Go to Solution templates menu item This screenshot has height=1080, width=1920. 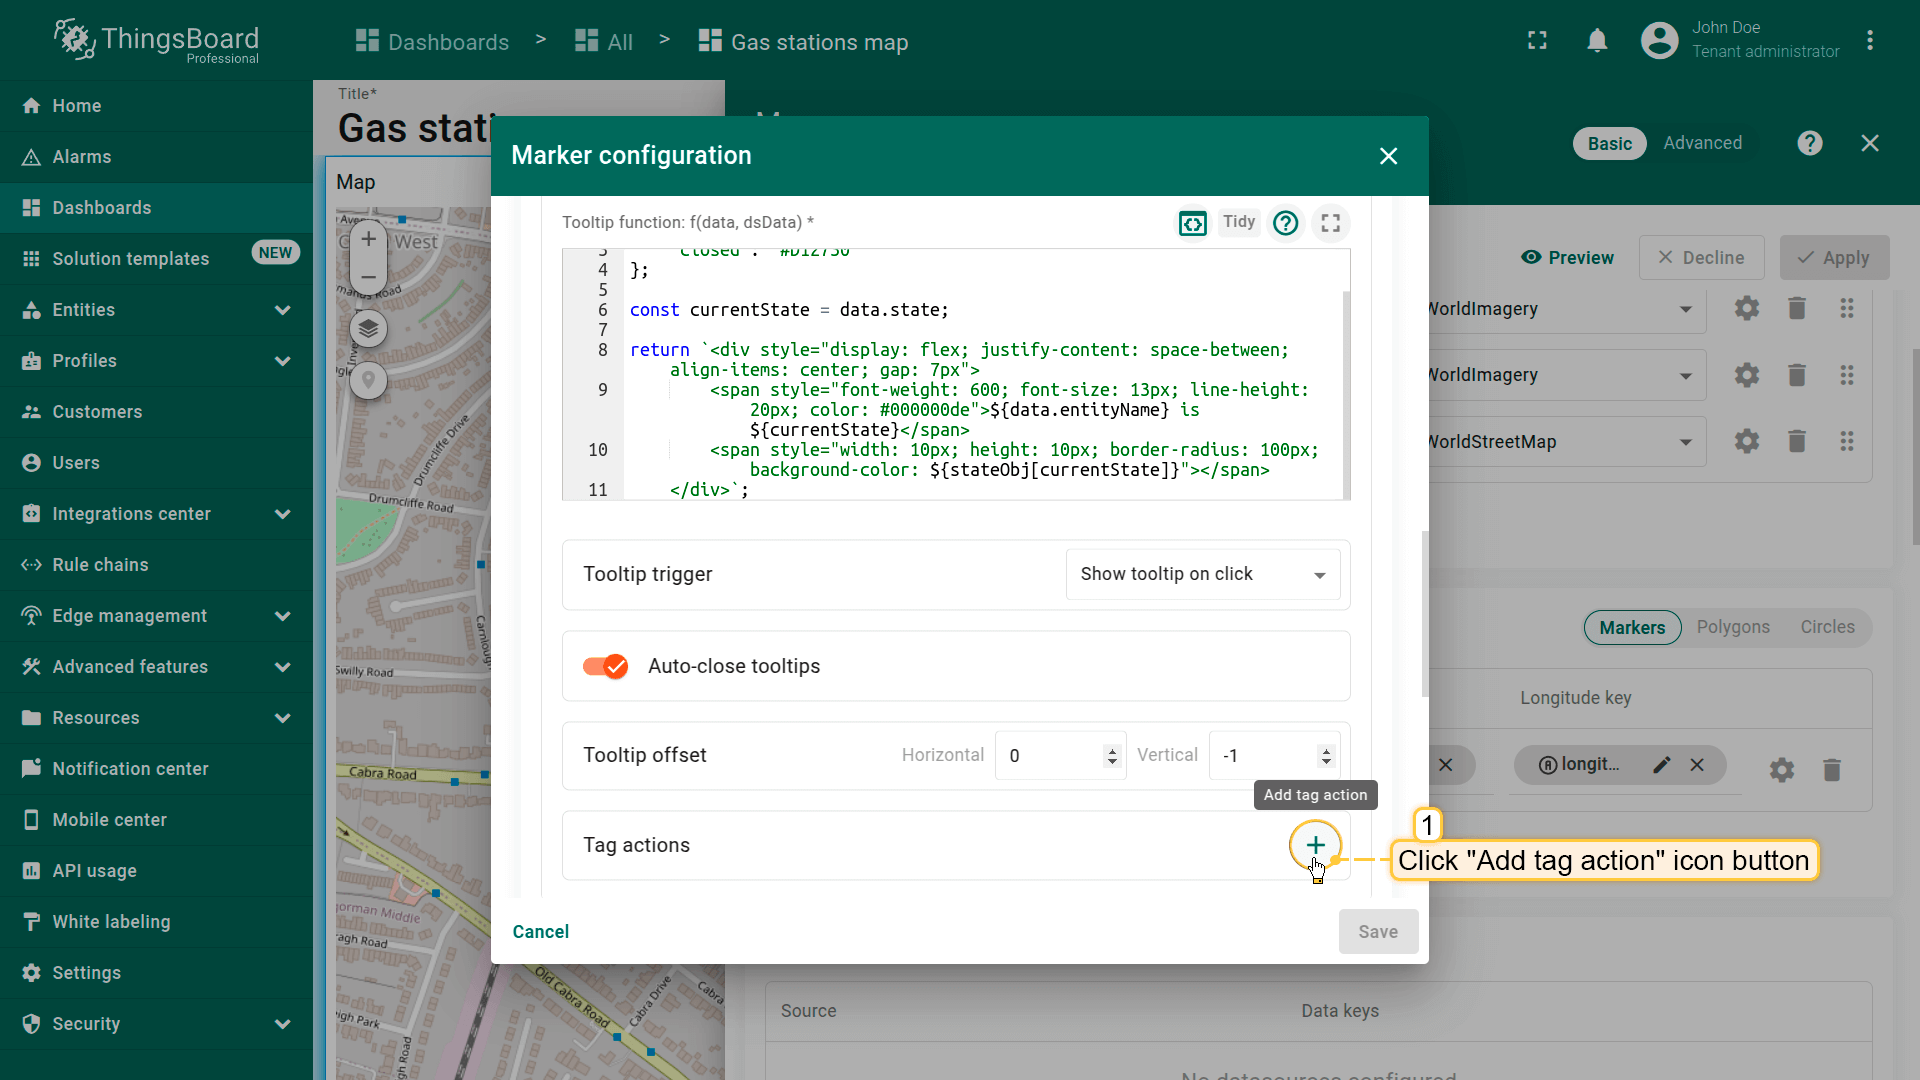[x=130, y=259]
